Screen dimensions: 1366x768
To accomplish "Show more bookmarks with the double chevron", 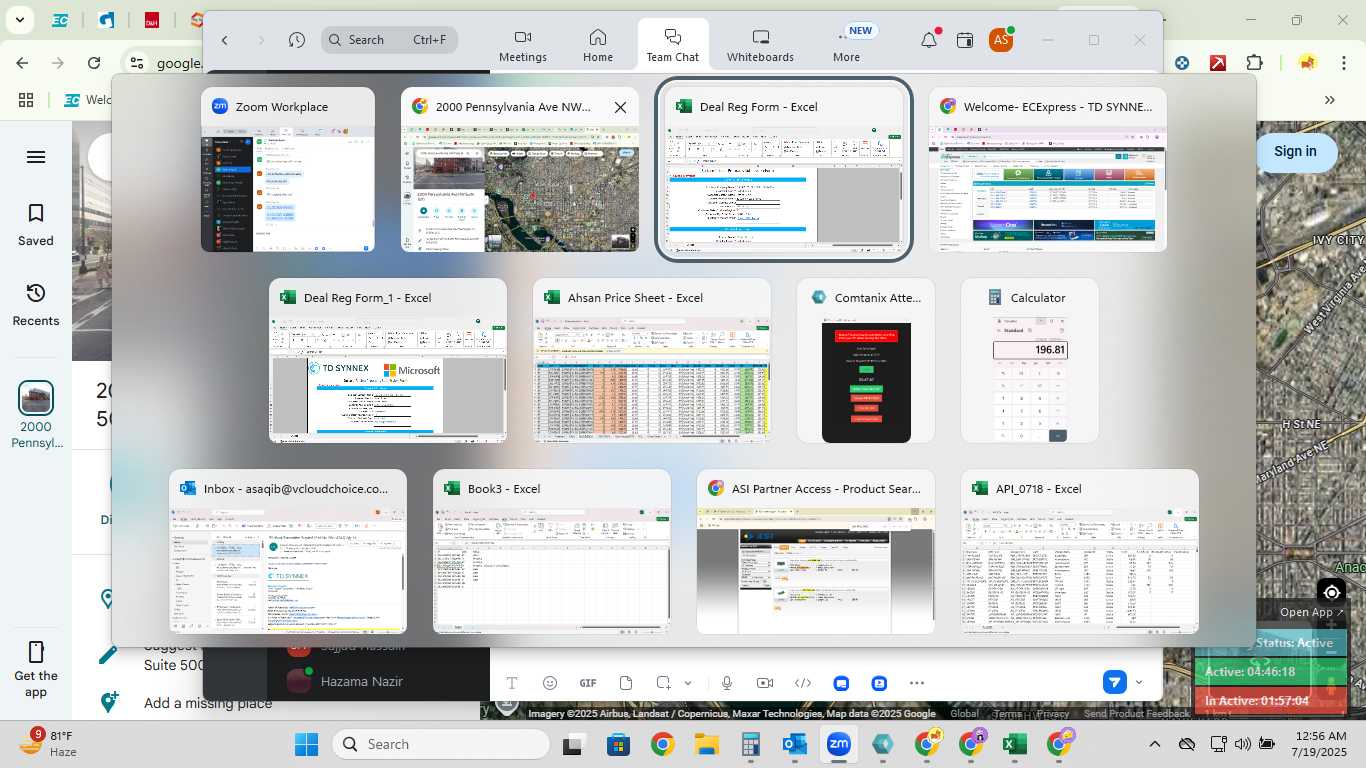I will (1330, 100).
